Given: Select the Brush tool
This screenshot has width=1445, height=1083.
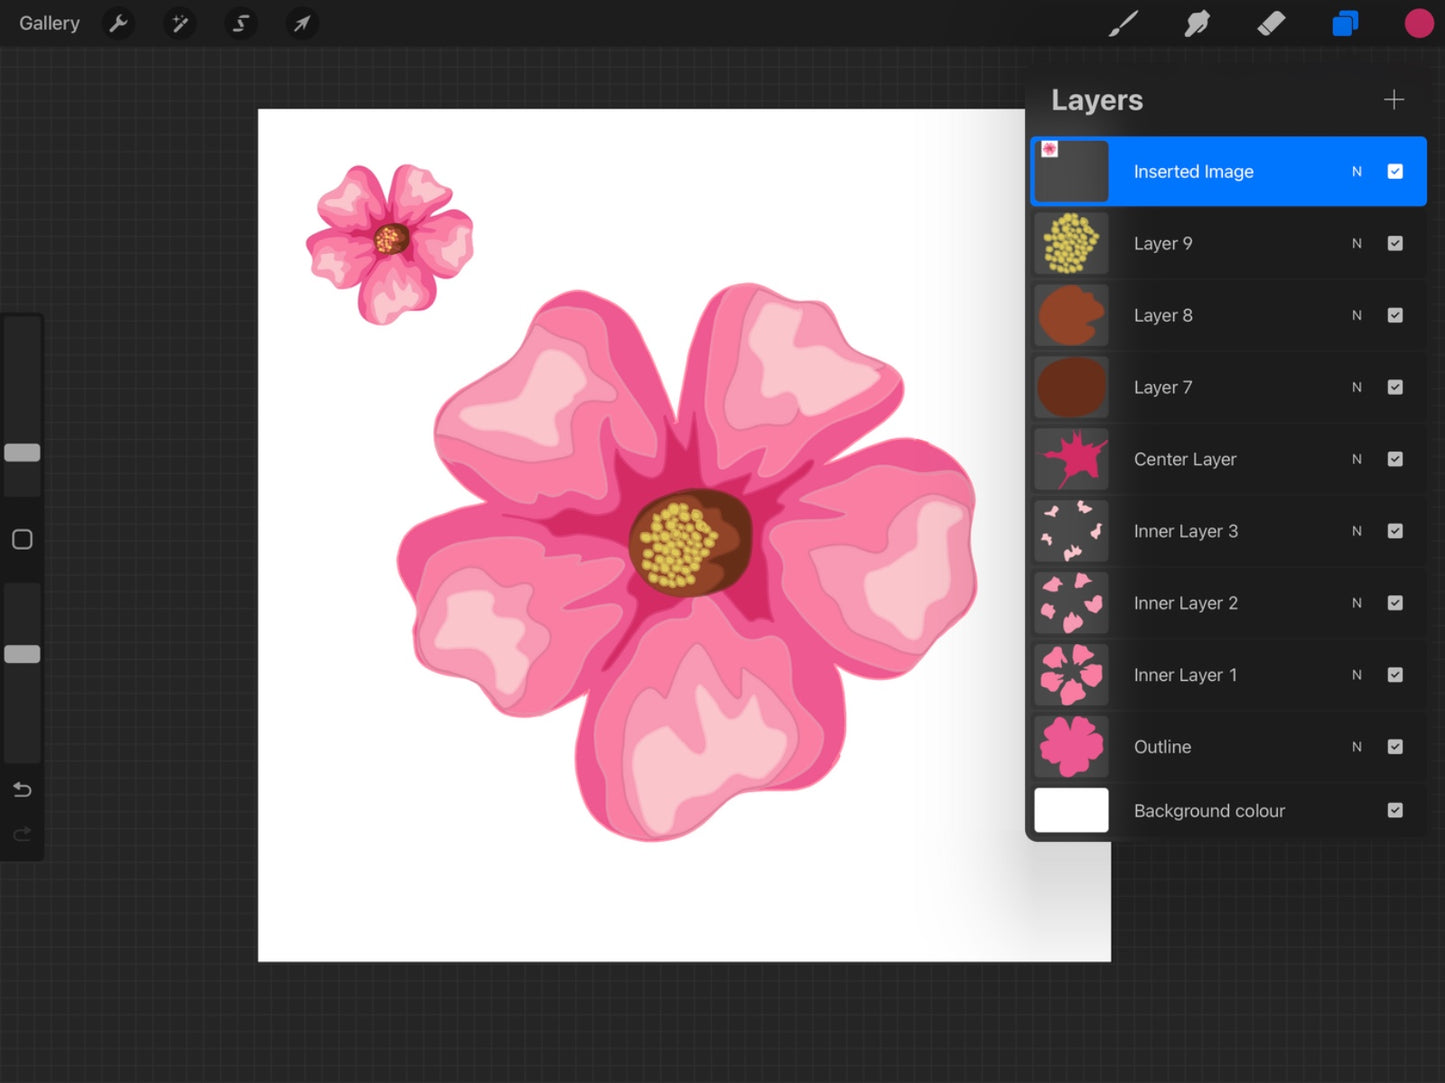Looking at the screenshot, I should [x=1123, y=23].
